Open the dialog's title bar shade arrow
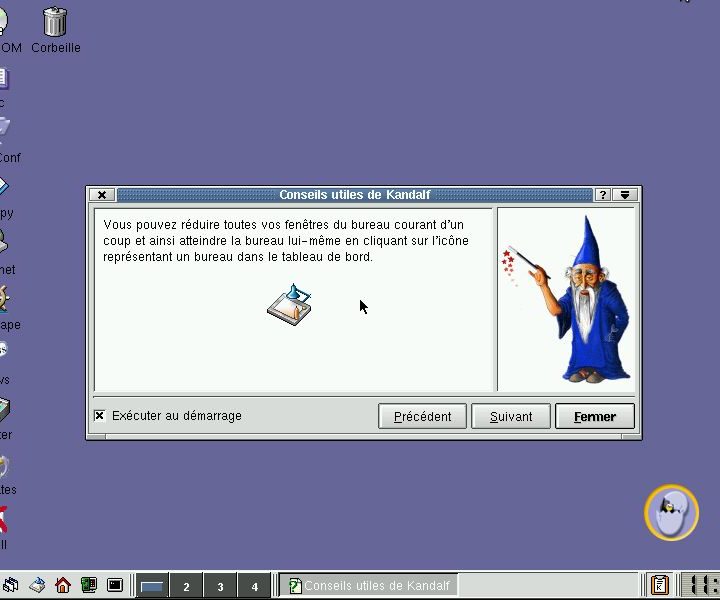 pyautogui.click(x=625, y=195)
